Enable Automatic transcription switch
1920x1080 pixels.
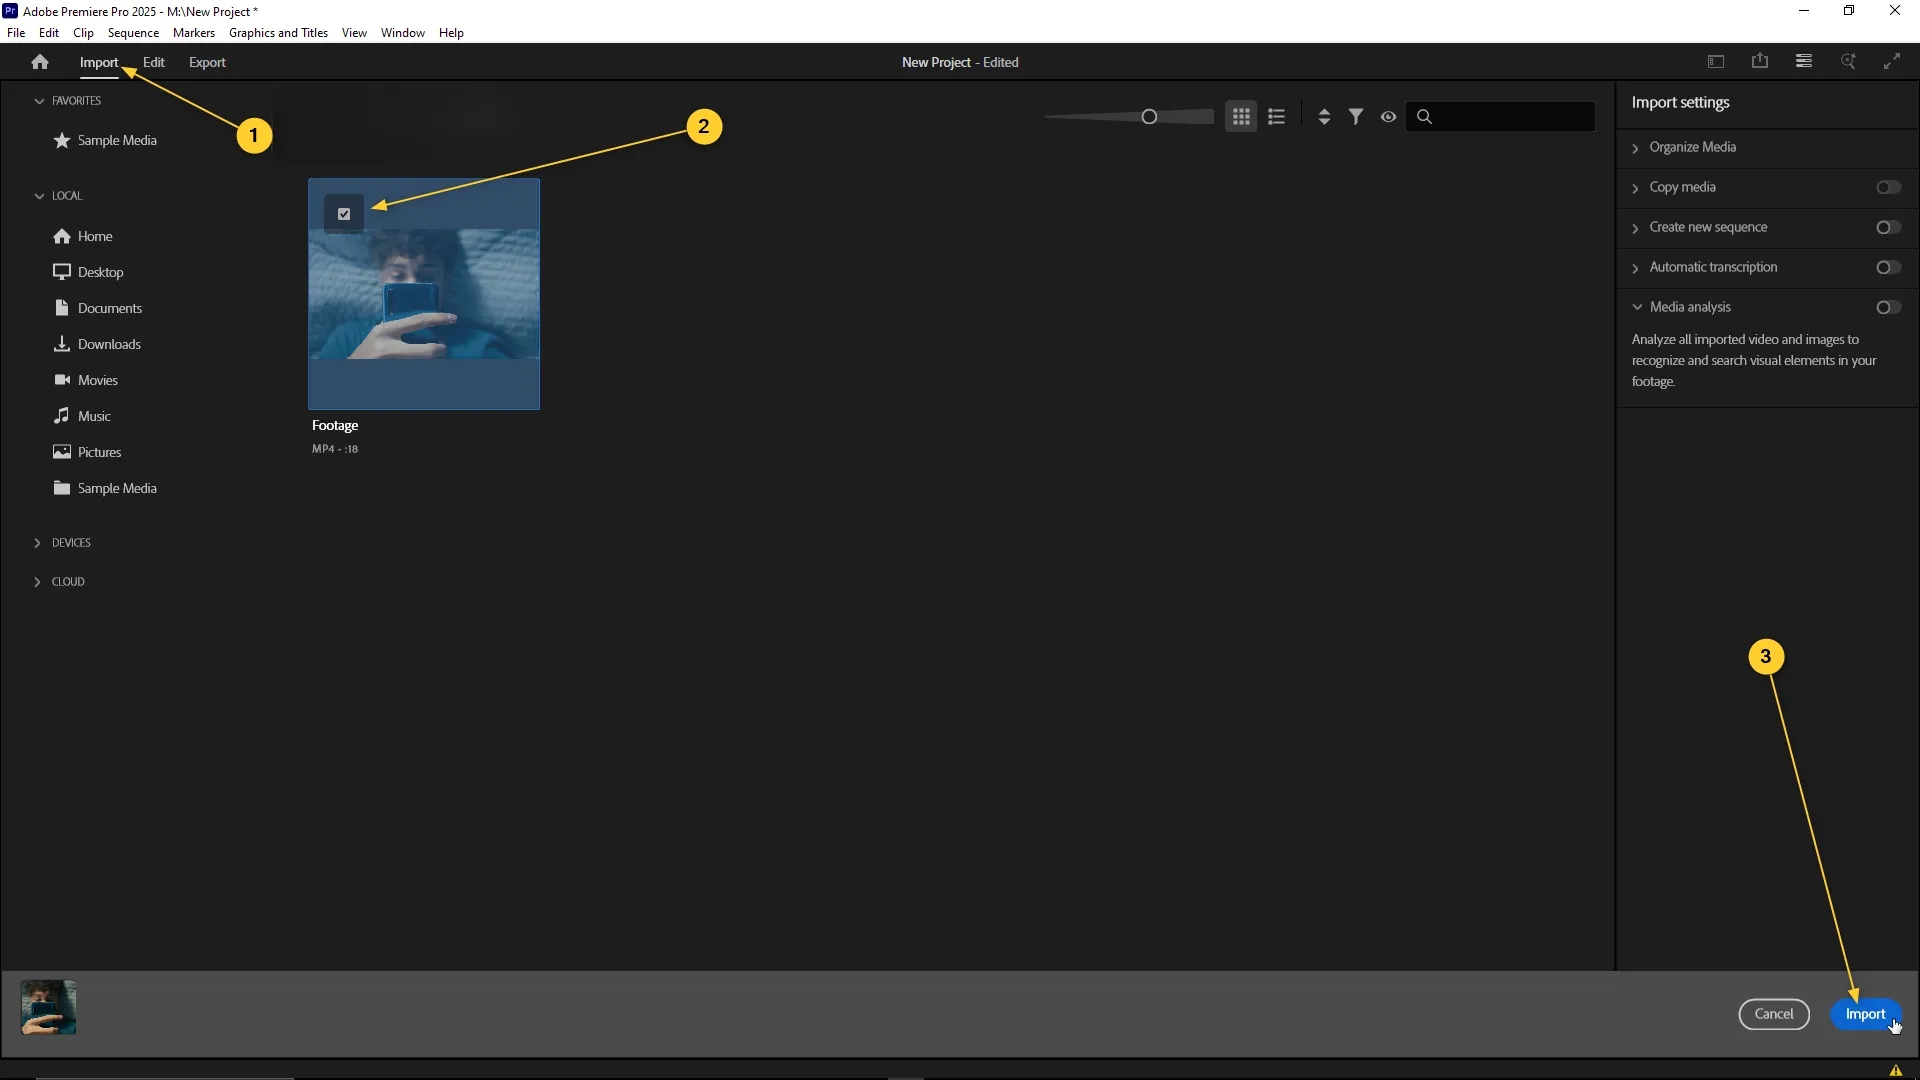point(1888,267)
